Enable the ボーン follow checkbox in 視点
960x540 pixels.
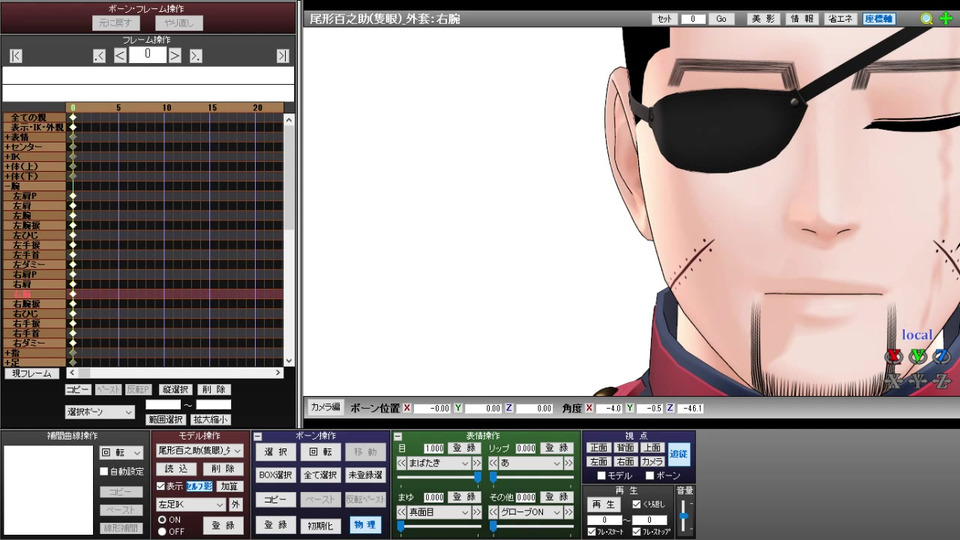click(650, 476)
